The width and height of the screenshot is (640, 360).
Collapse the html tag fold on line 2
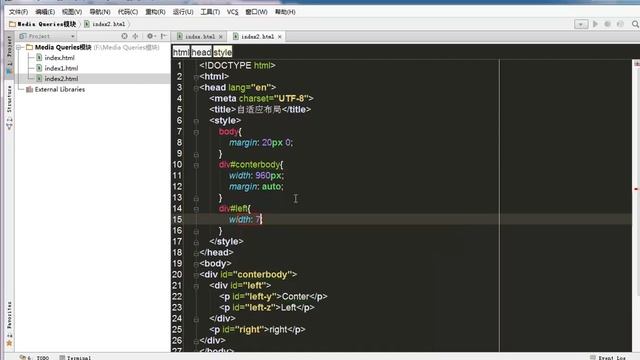coord(196,77)
